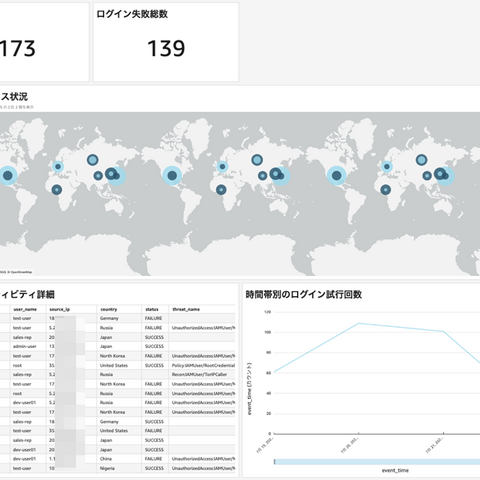Screen dimensions: 480x480
Task: Click Germany in the test-user FAILURE row
Action: (109, 318)
